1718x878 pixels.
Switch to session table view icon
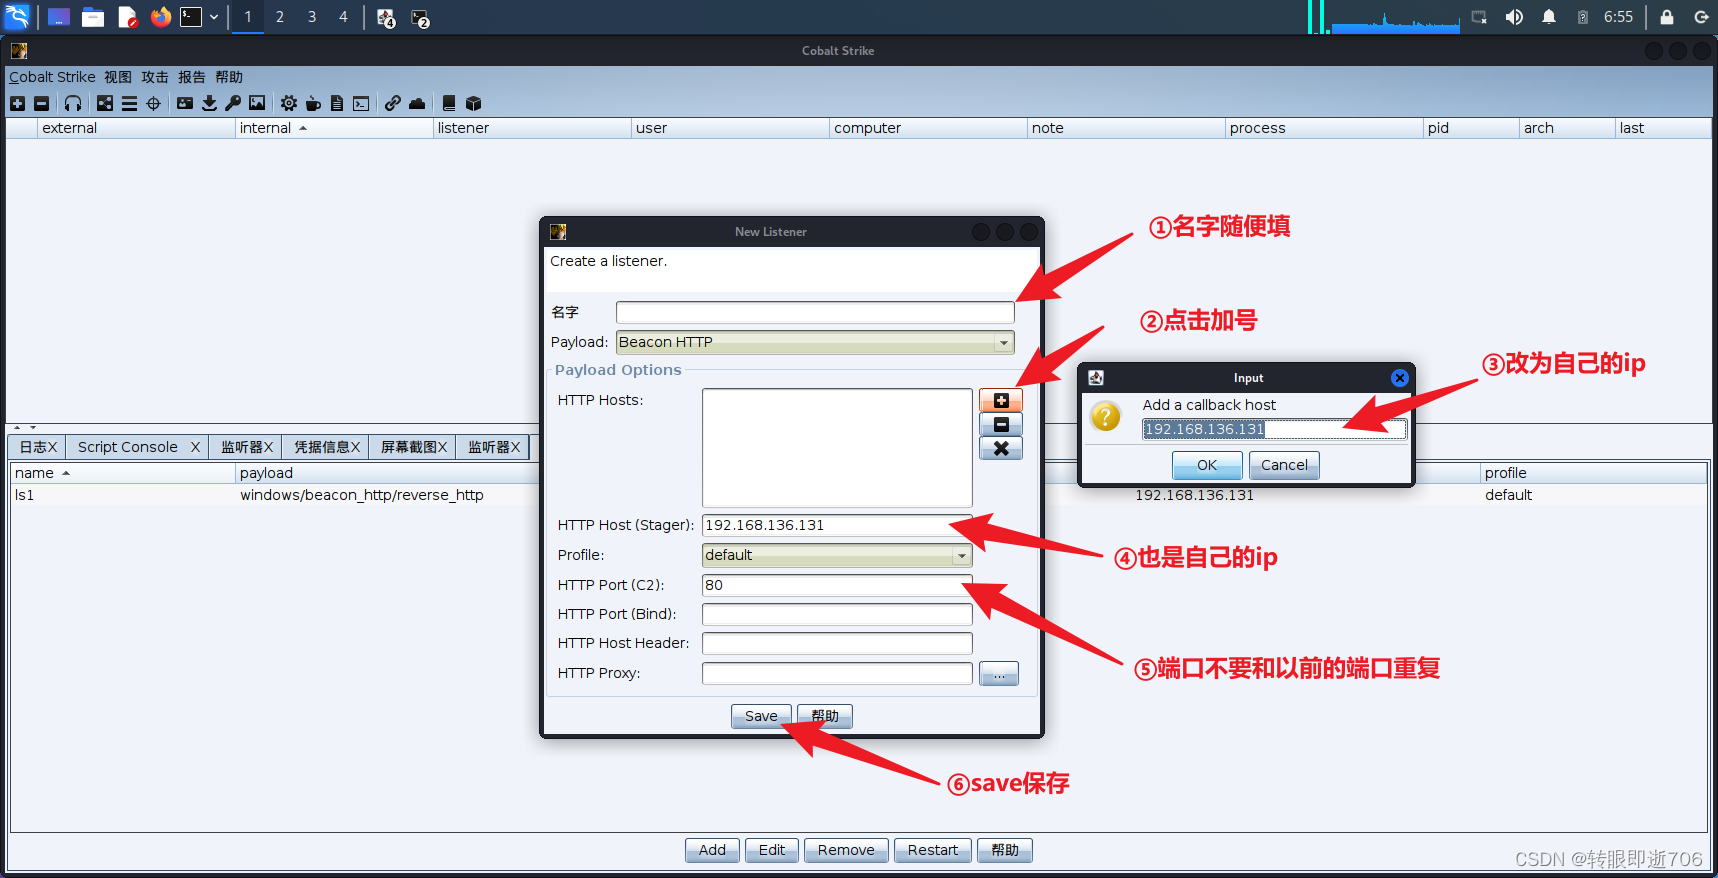click(129, 103)
